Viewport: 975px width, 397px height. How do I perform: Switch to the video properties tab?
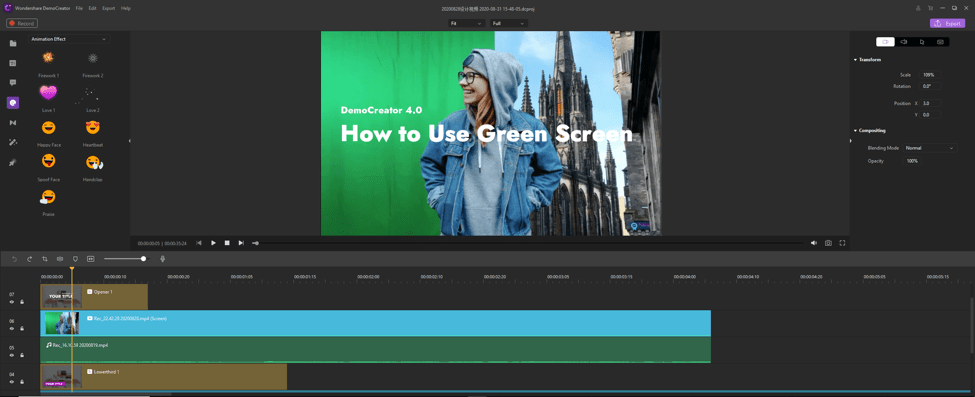(885, 42)
